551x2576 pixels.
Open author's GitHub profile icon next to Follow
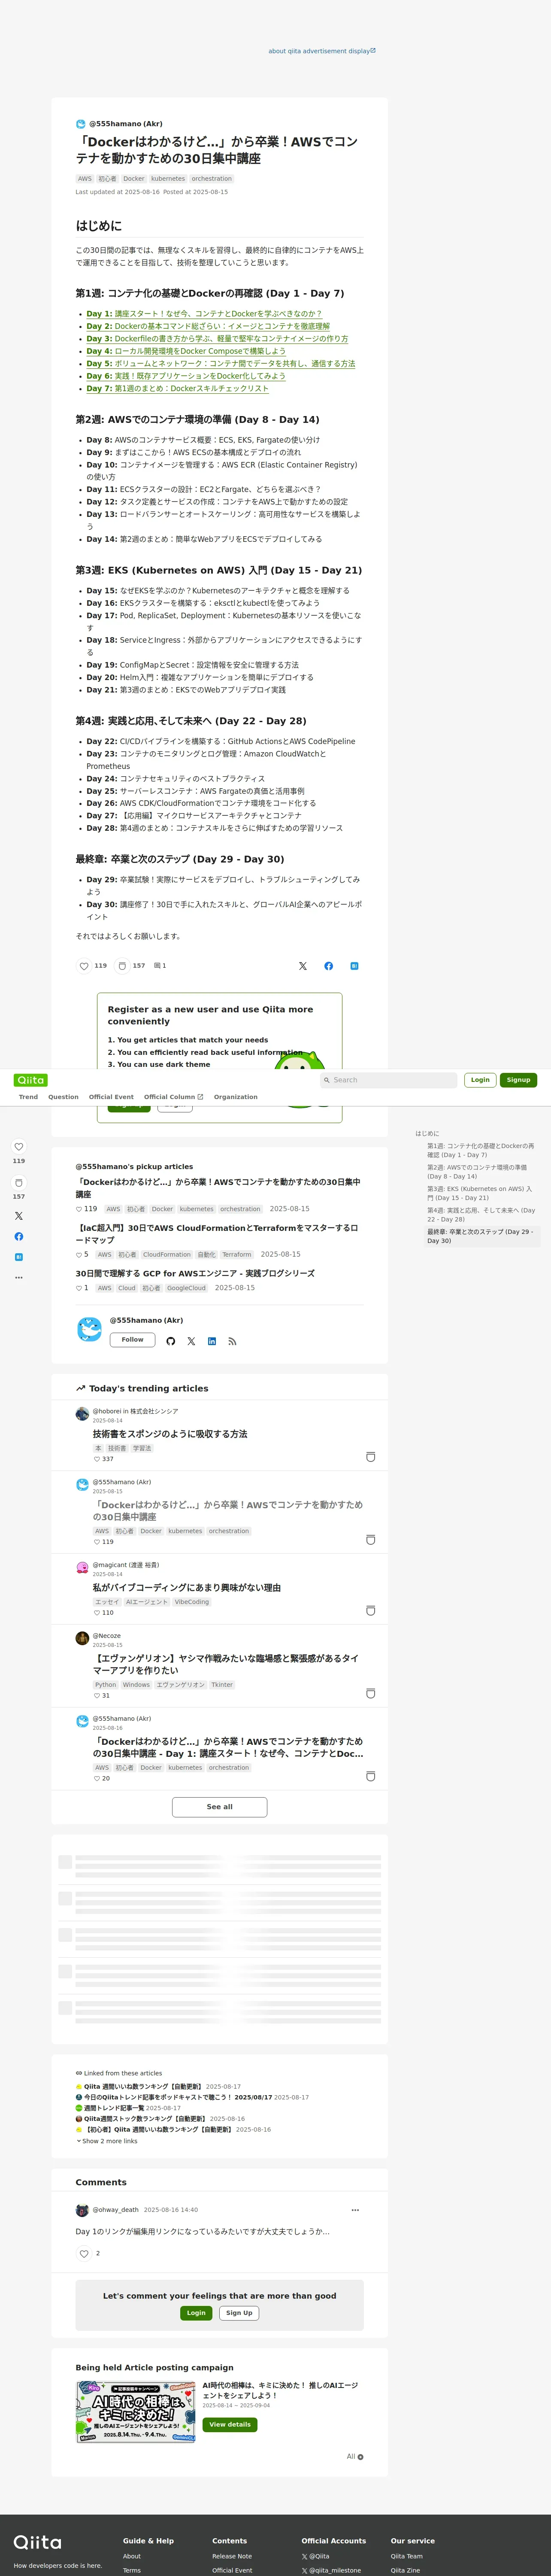coord(170,1341)
